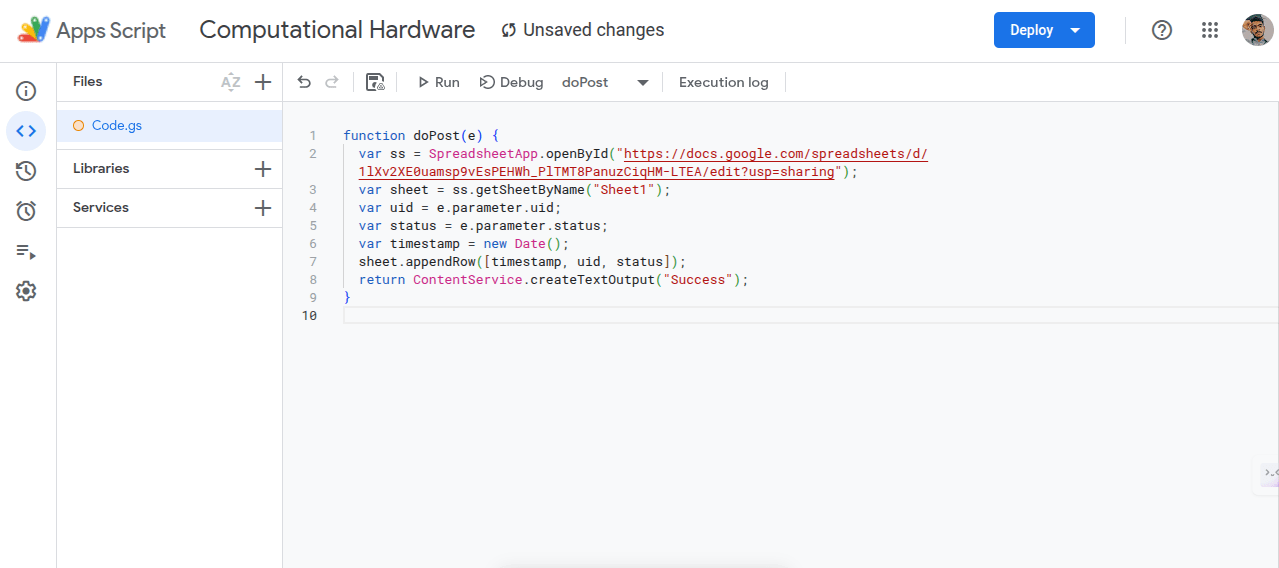This screenshot has height=568, width=1279.
Task: Select the Code.gs file
Action: click(x=116, y=125)
